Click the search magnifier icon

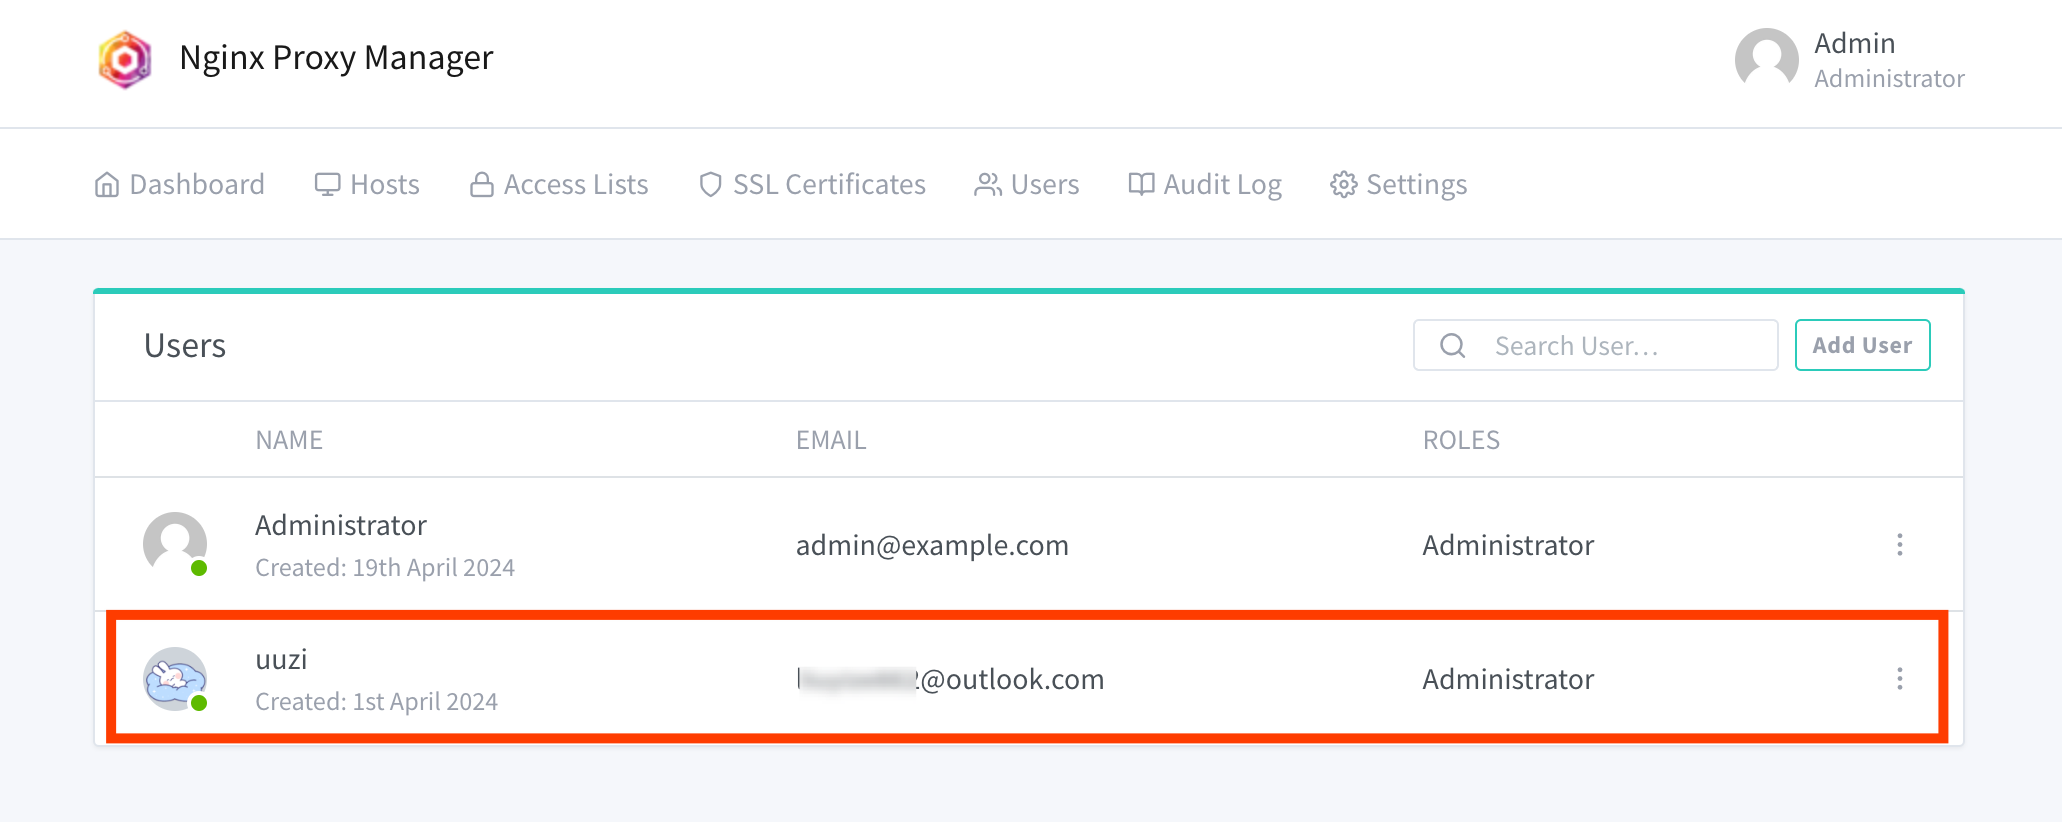(1452, 346)
